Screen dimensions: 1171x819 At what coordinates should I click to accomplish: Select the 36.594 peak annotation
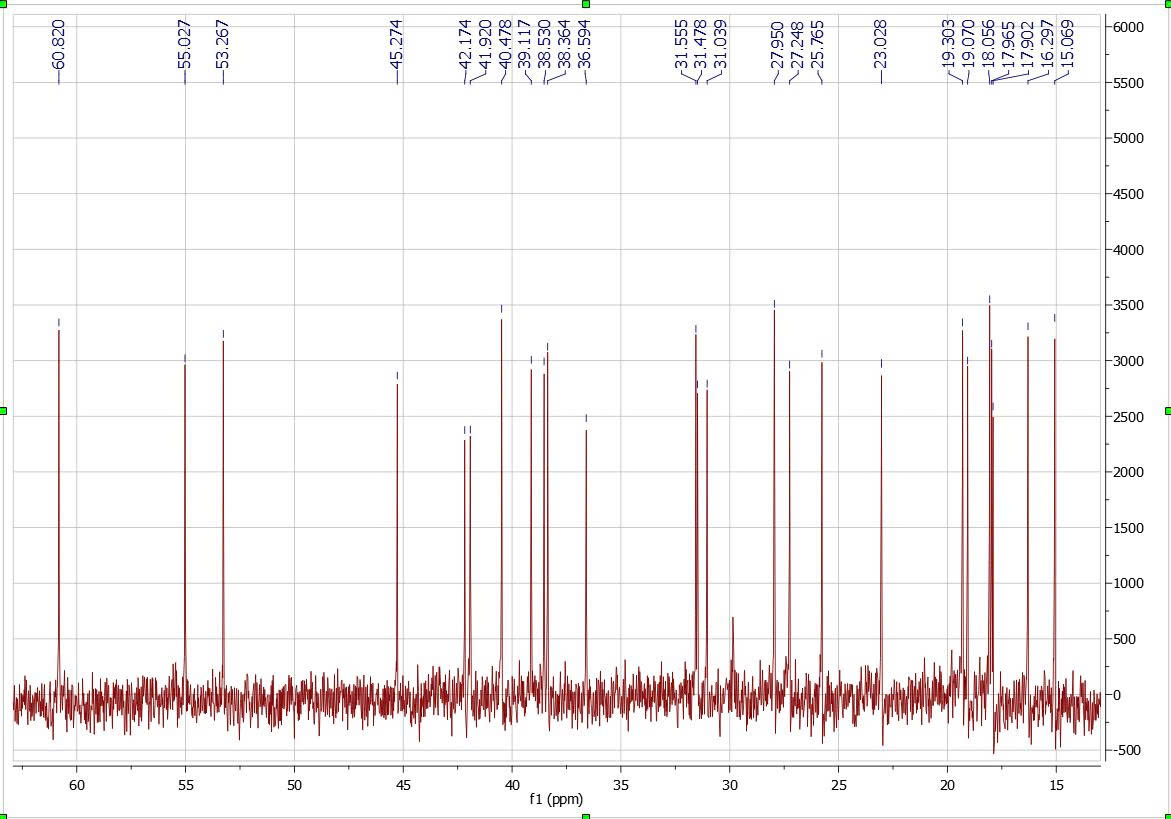click(x=586, y=44)
